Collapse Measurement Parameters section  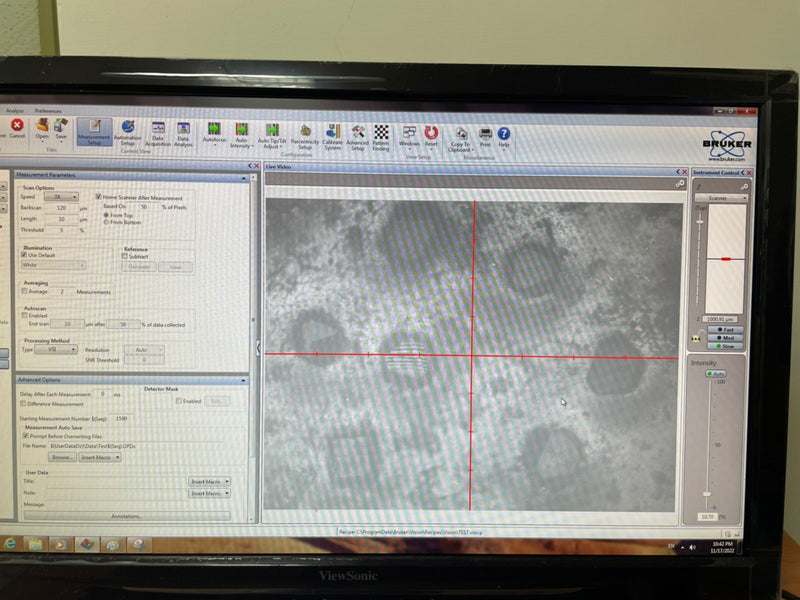point(243,178)
